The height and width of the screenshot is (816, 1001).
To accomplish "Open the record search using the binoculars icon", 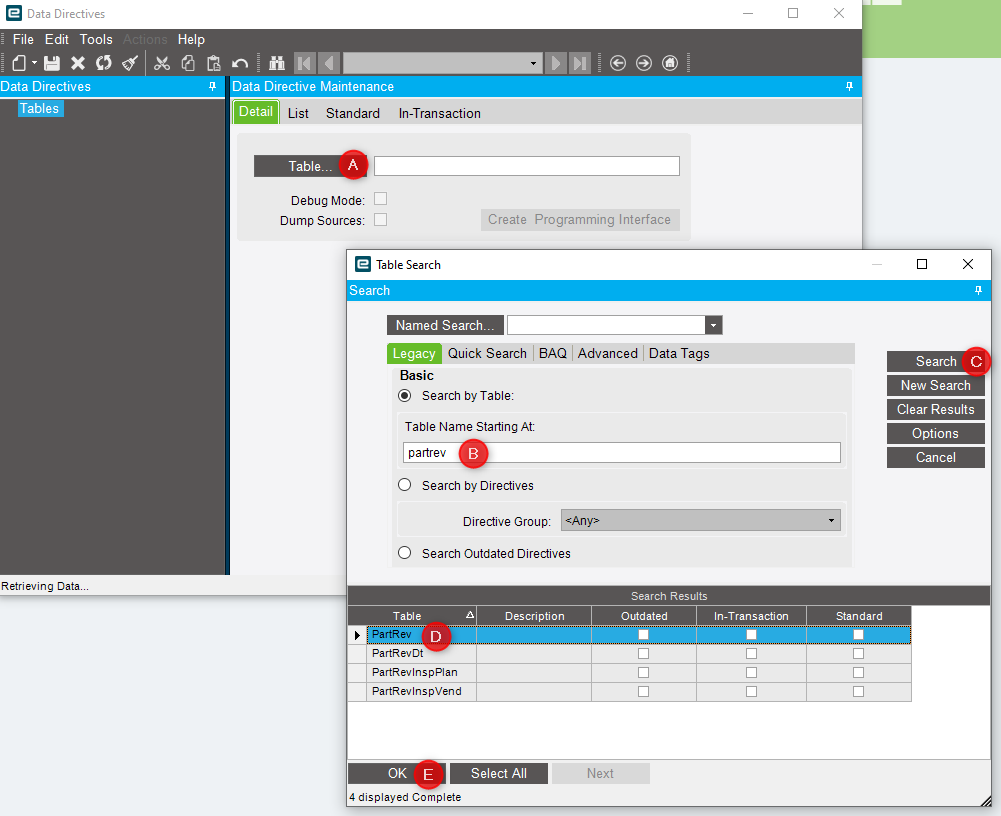I will click(x=276, y=62).
